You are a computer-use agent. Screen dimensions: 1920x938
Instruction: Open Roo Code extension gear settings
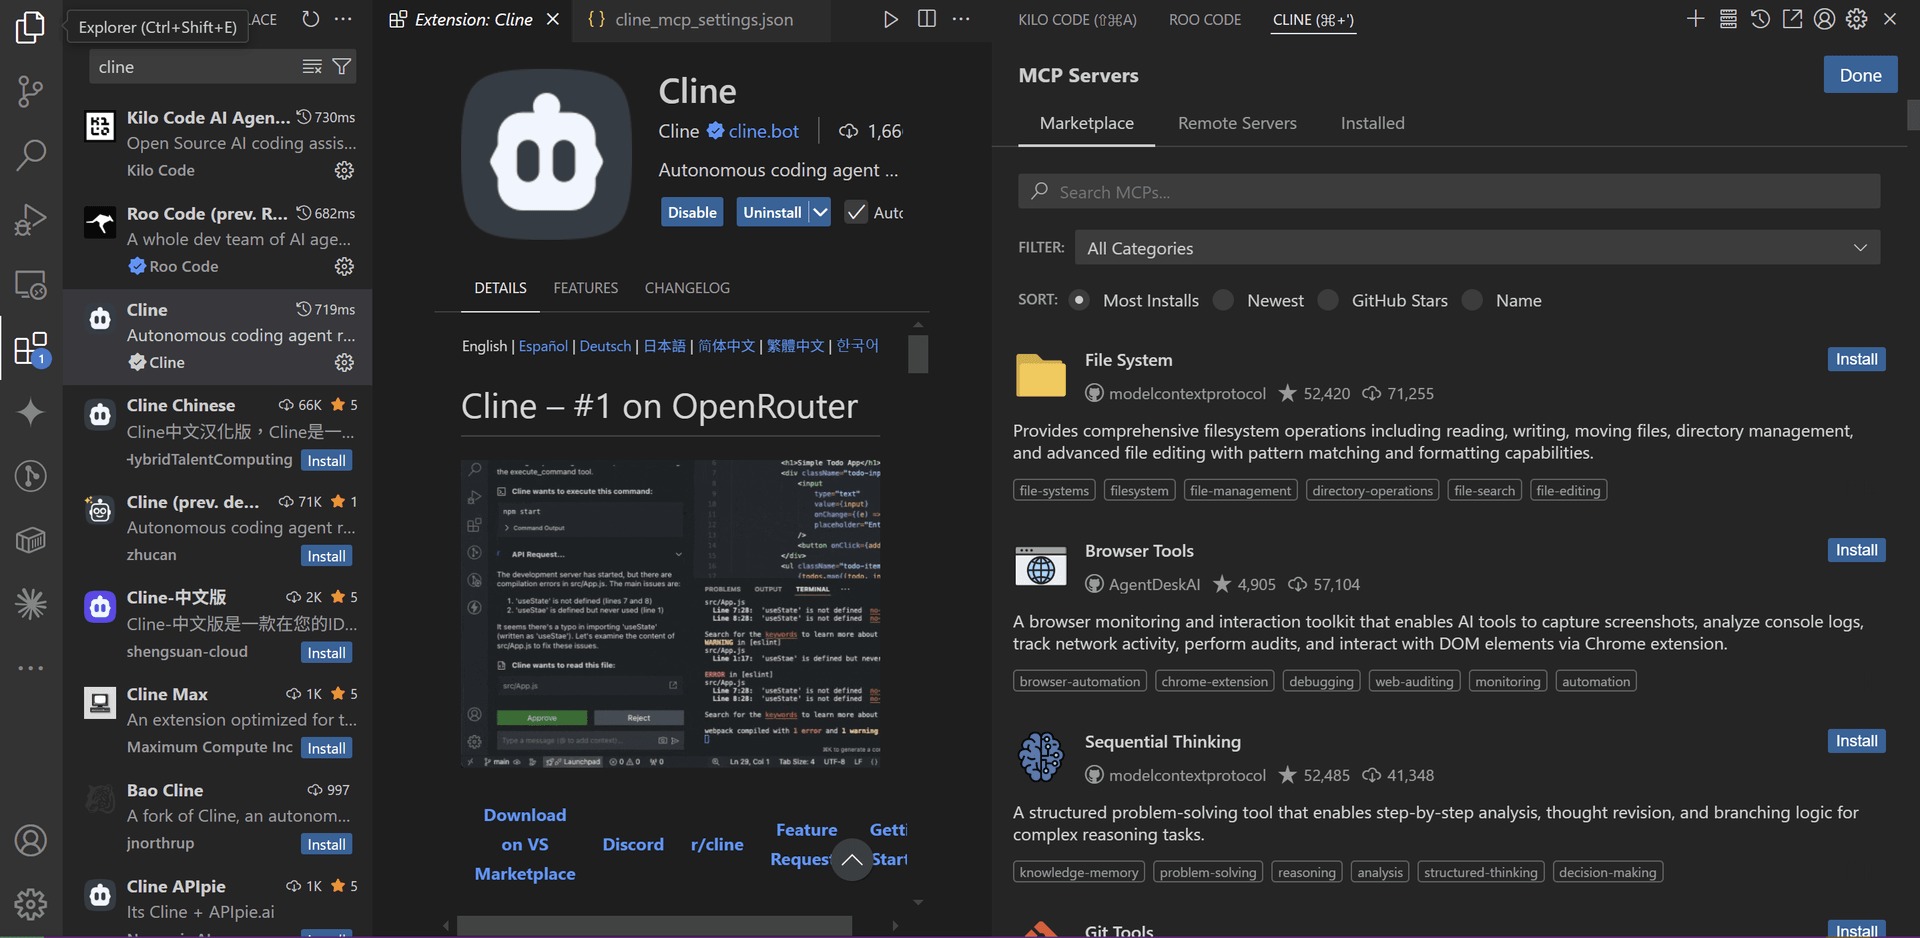pyautogui.click(x=344, y=267)
